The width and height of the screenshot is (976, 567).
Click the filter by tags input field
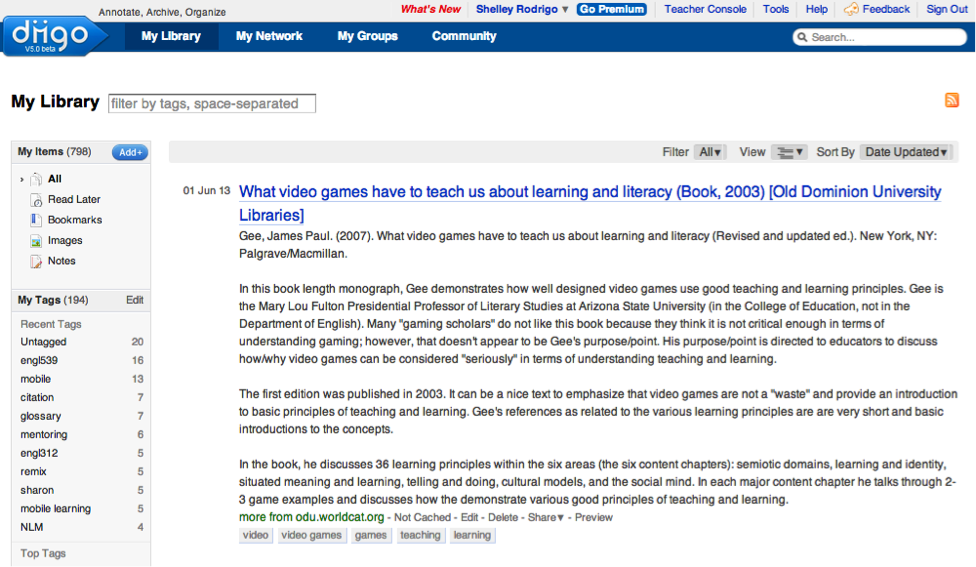(212, 103)
